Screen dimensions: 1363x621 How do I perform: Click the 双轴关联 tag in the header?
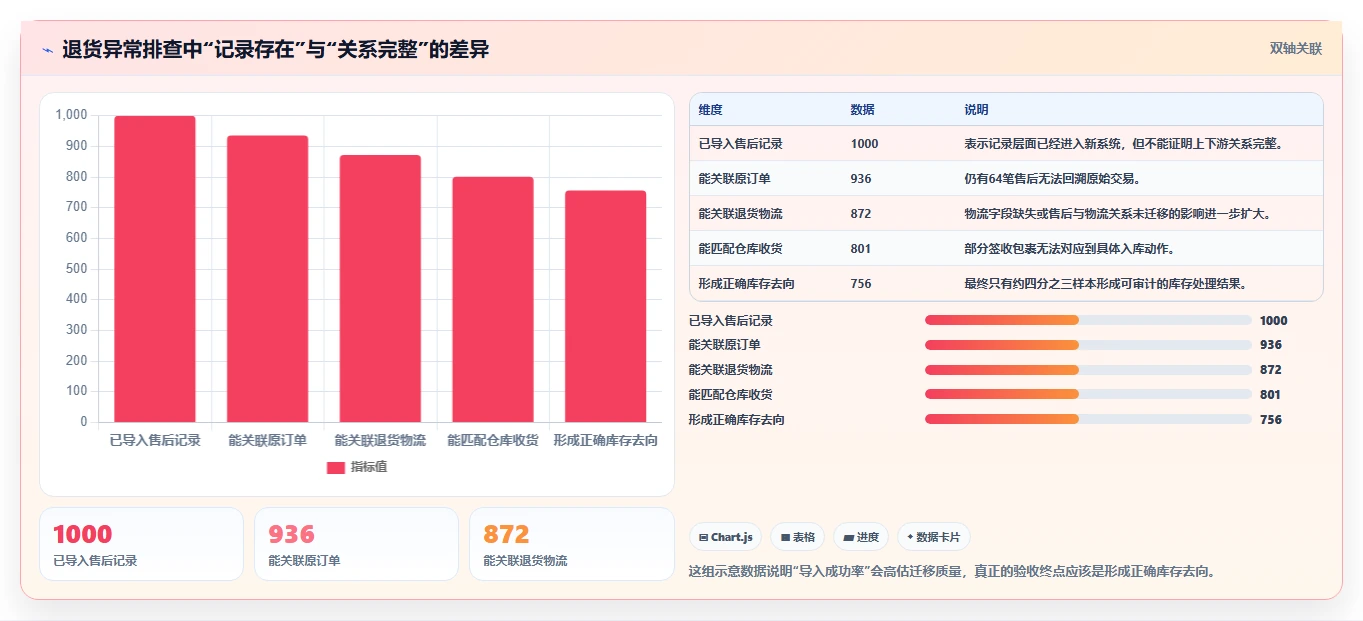(1296, 49)
